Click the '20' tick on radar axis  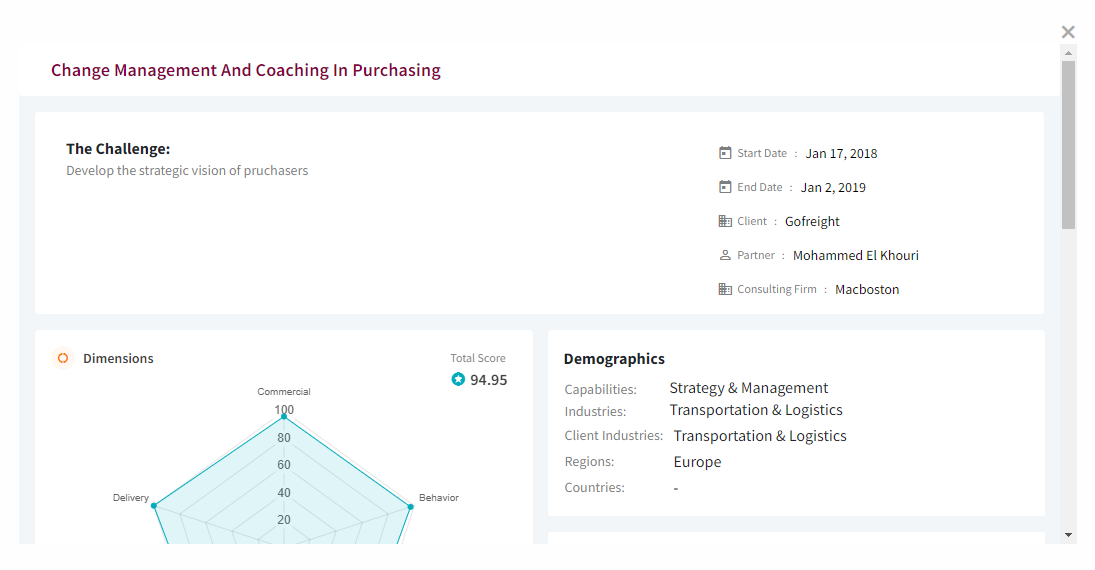point(284,520)
